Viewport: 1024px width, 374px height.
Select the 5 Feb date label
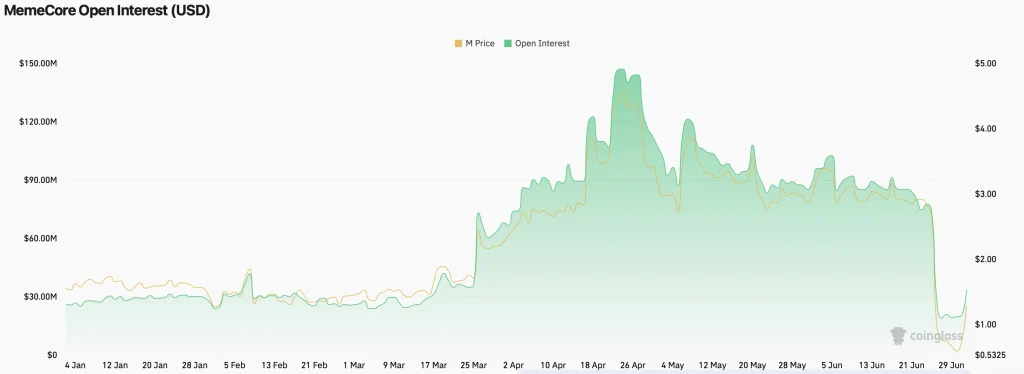coord(235,365)
